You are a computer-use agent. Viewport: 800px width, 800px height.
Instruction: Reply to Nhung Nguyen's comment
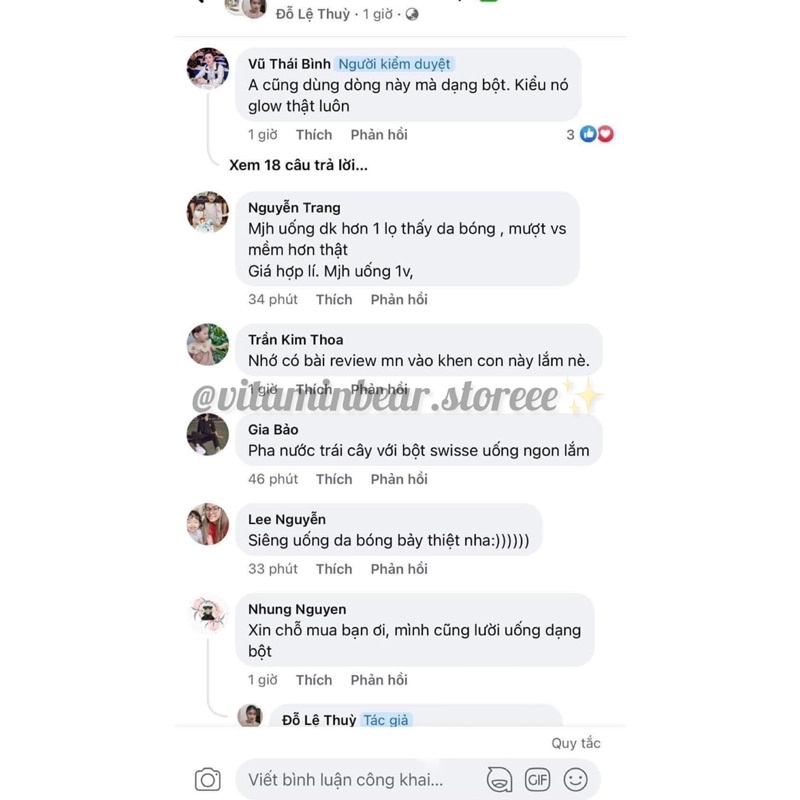click(x=379, y=680)
